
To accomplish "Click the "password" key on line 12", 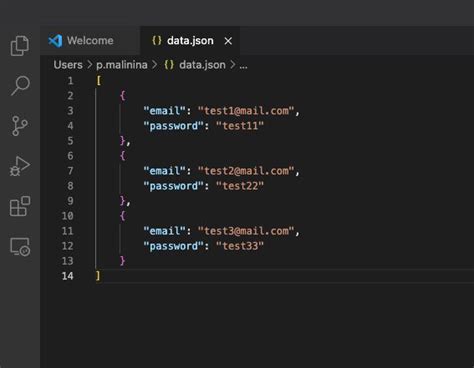I will click(173, 246).
